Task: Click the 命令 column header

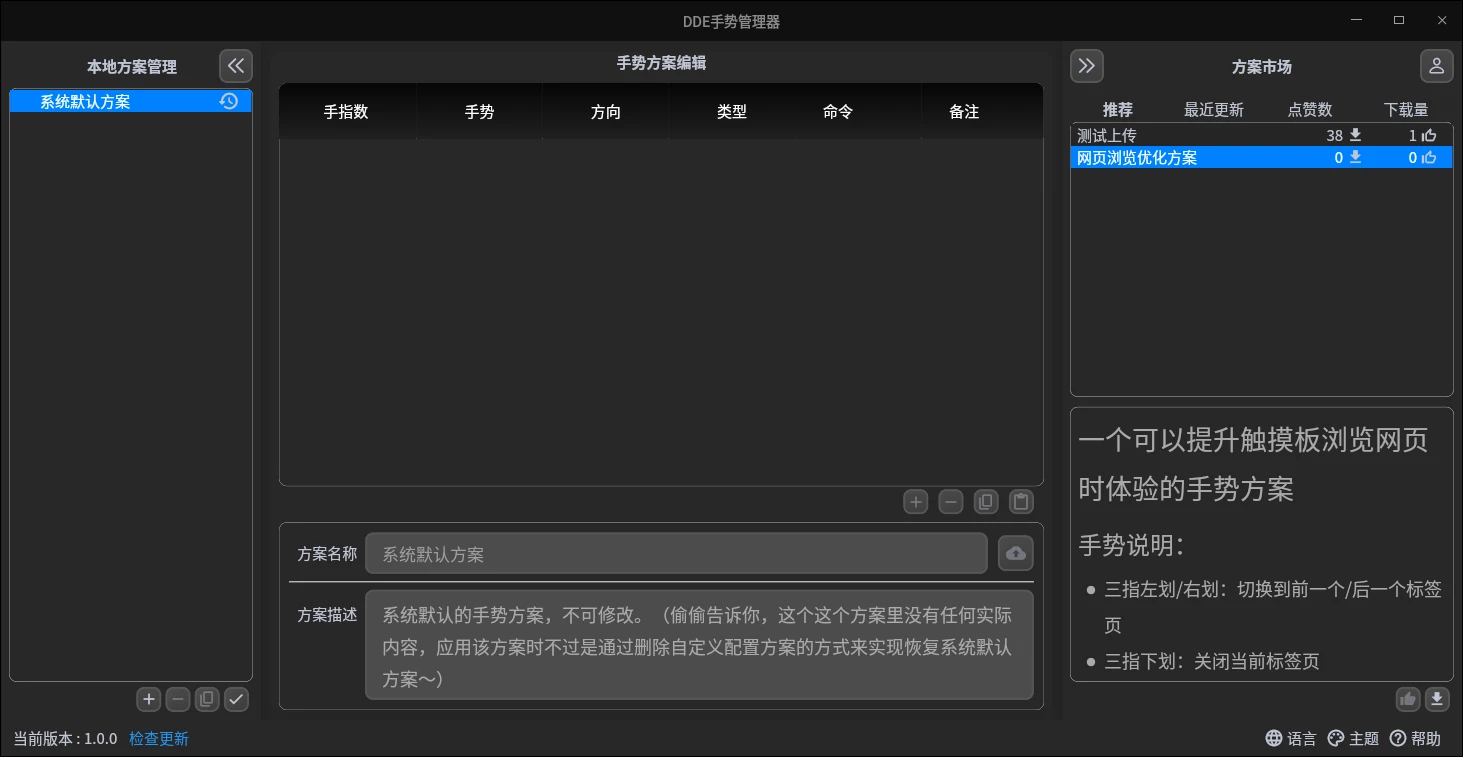Action: coord(838,112)
